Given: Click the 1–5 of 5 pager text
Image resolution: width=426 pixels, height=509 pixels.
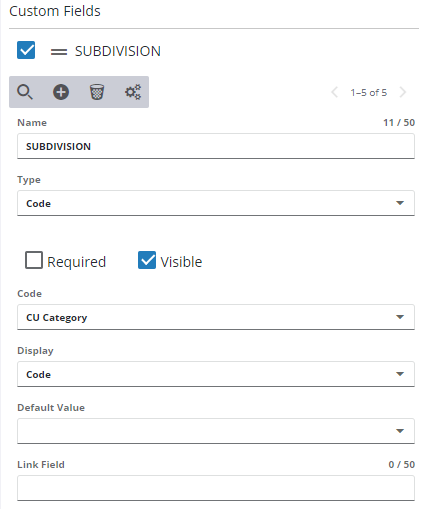Looking at the screenshot, I should [369, 92].
